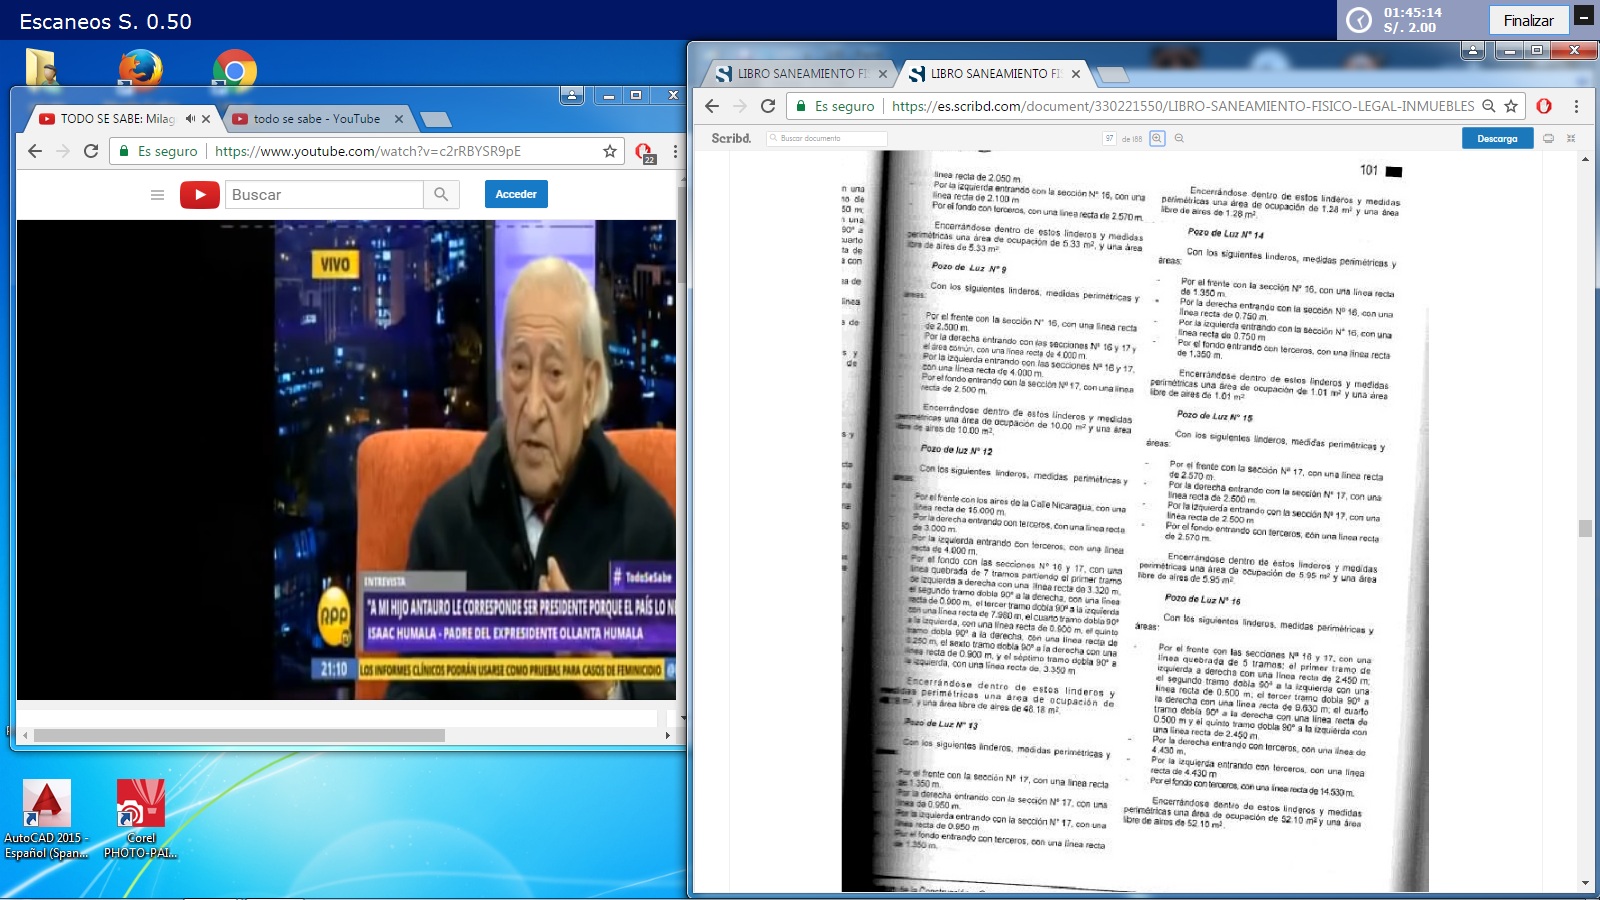
Task: Open Chrome menu in the YouTube window
Action: coord(675,151)
